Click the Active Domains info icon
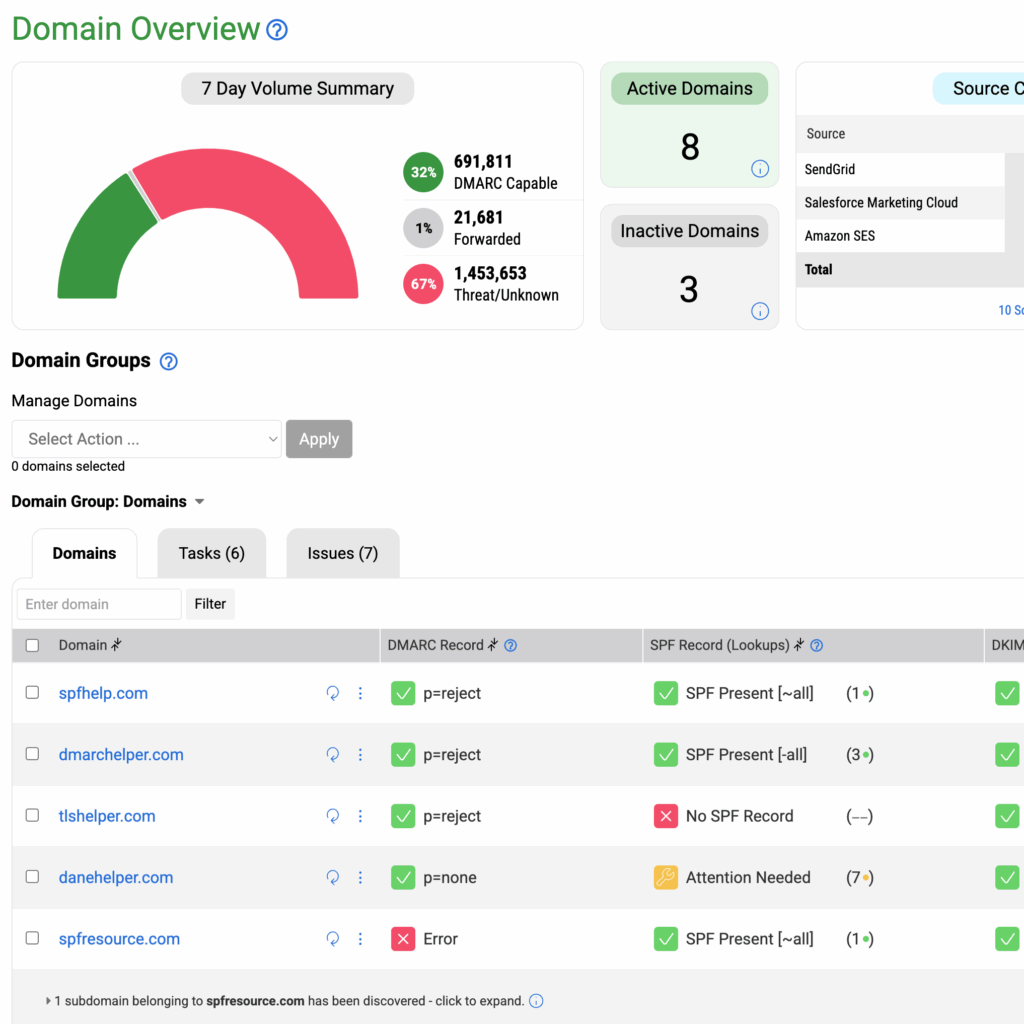Image resolution: width=1024 pixels, height=1024 pixels. pyautogui.click(x=760, y=169)
